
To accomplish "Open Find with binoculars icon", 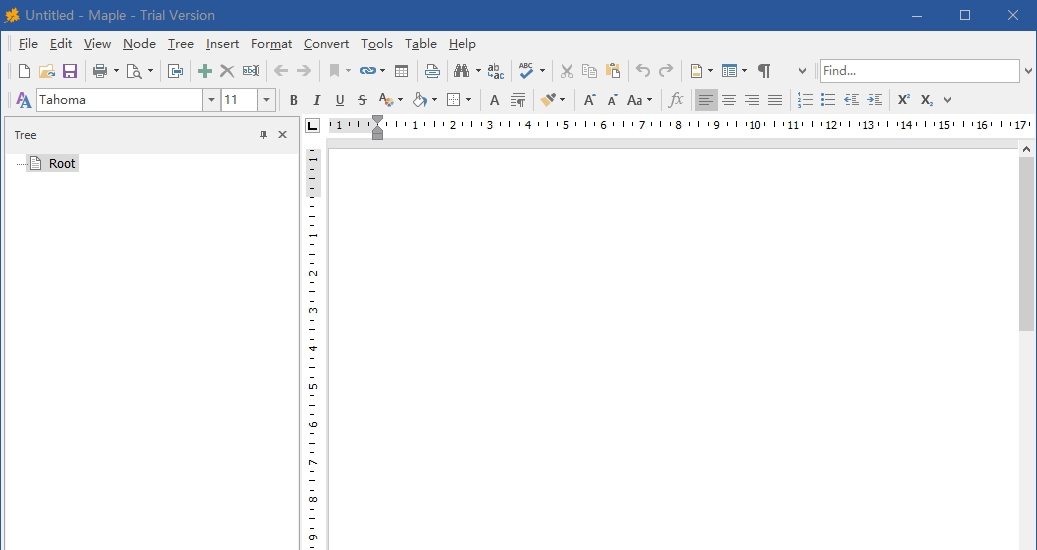I will 462,71.
